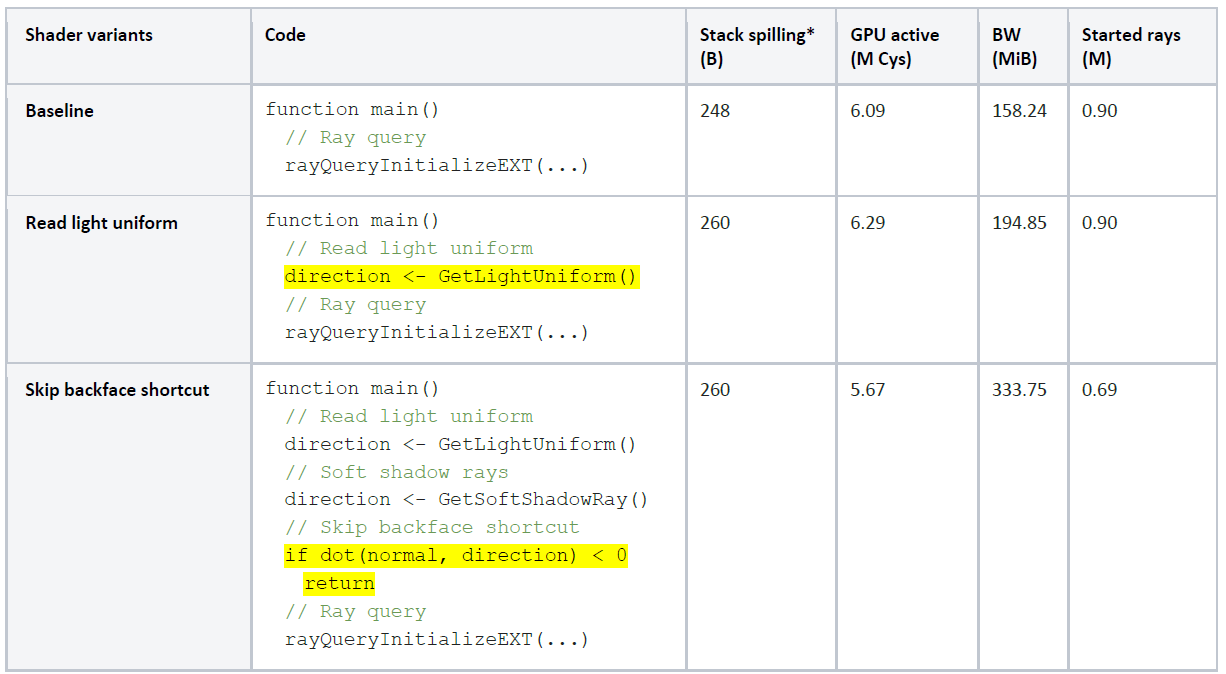
Task: Select the Skip backface shortcut row label
Action: coord(117,390)
